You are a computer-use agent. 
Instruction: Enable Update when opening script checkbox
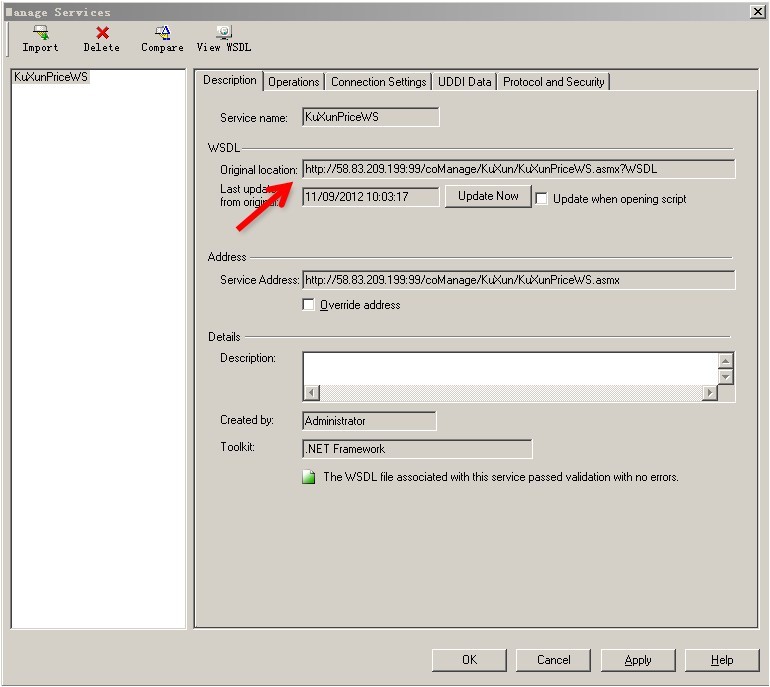pos(541,199)
